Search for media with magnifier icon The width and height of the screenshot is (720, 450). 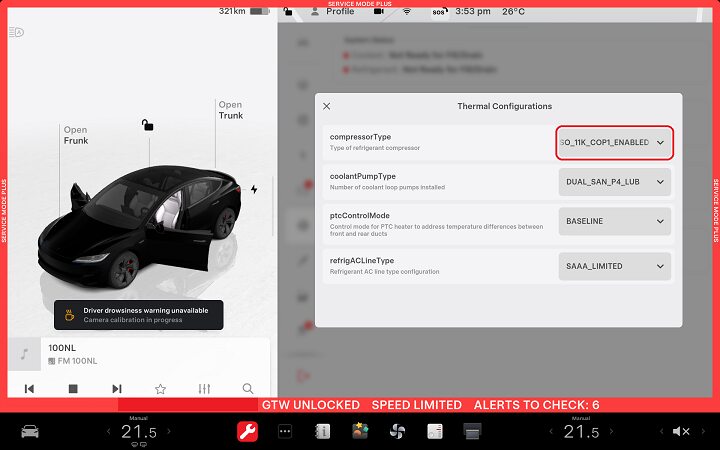click(248, 389)
